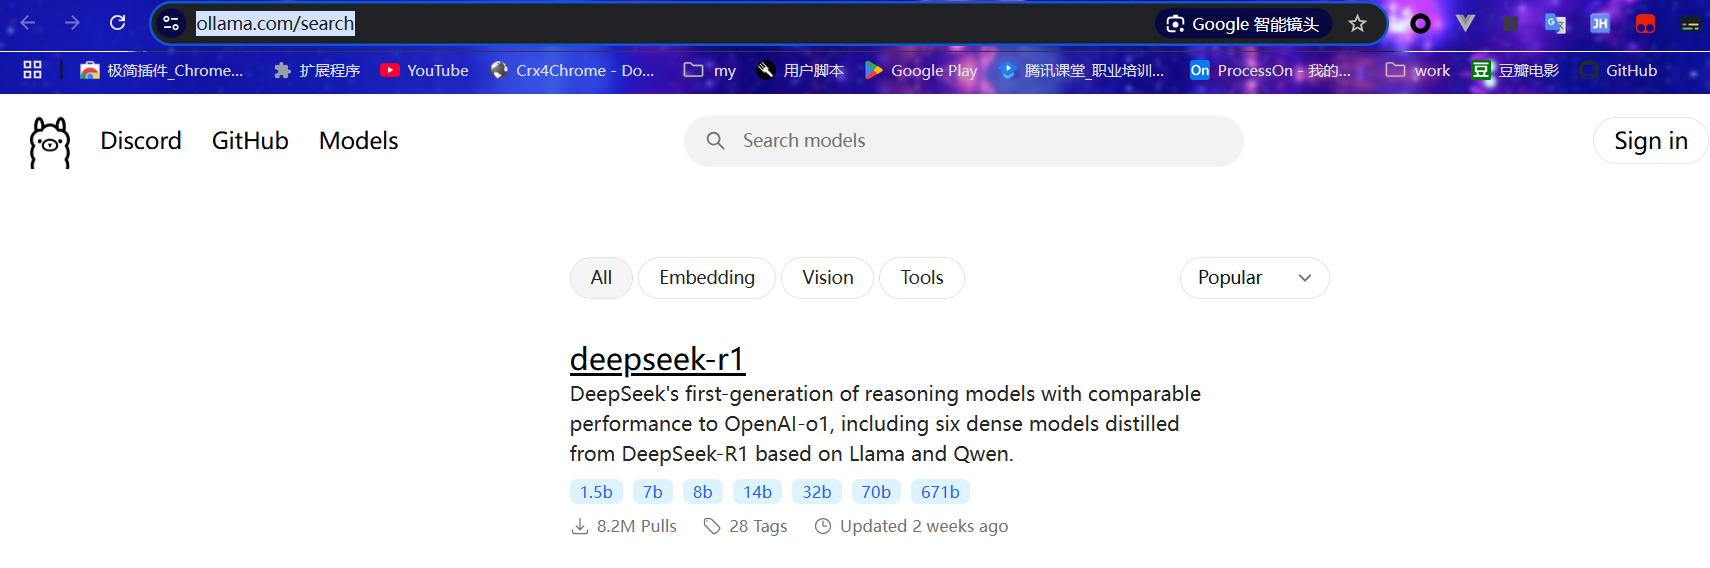Click the 70b size tag
This screenshot has height=568, width=1710.
876,492
